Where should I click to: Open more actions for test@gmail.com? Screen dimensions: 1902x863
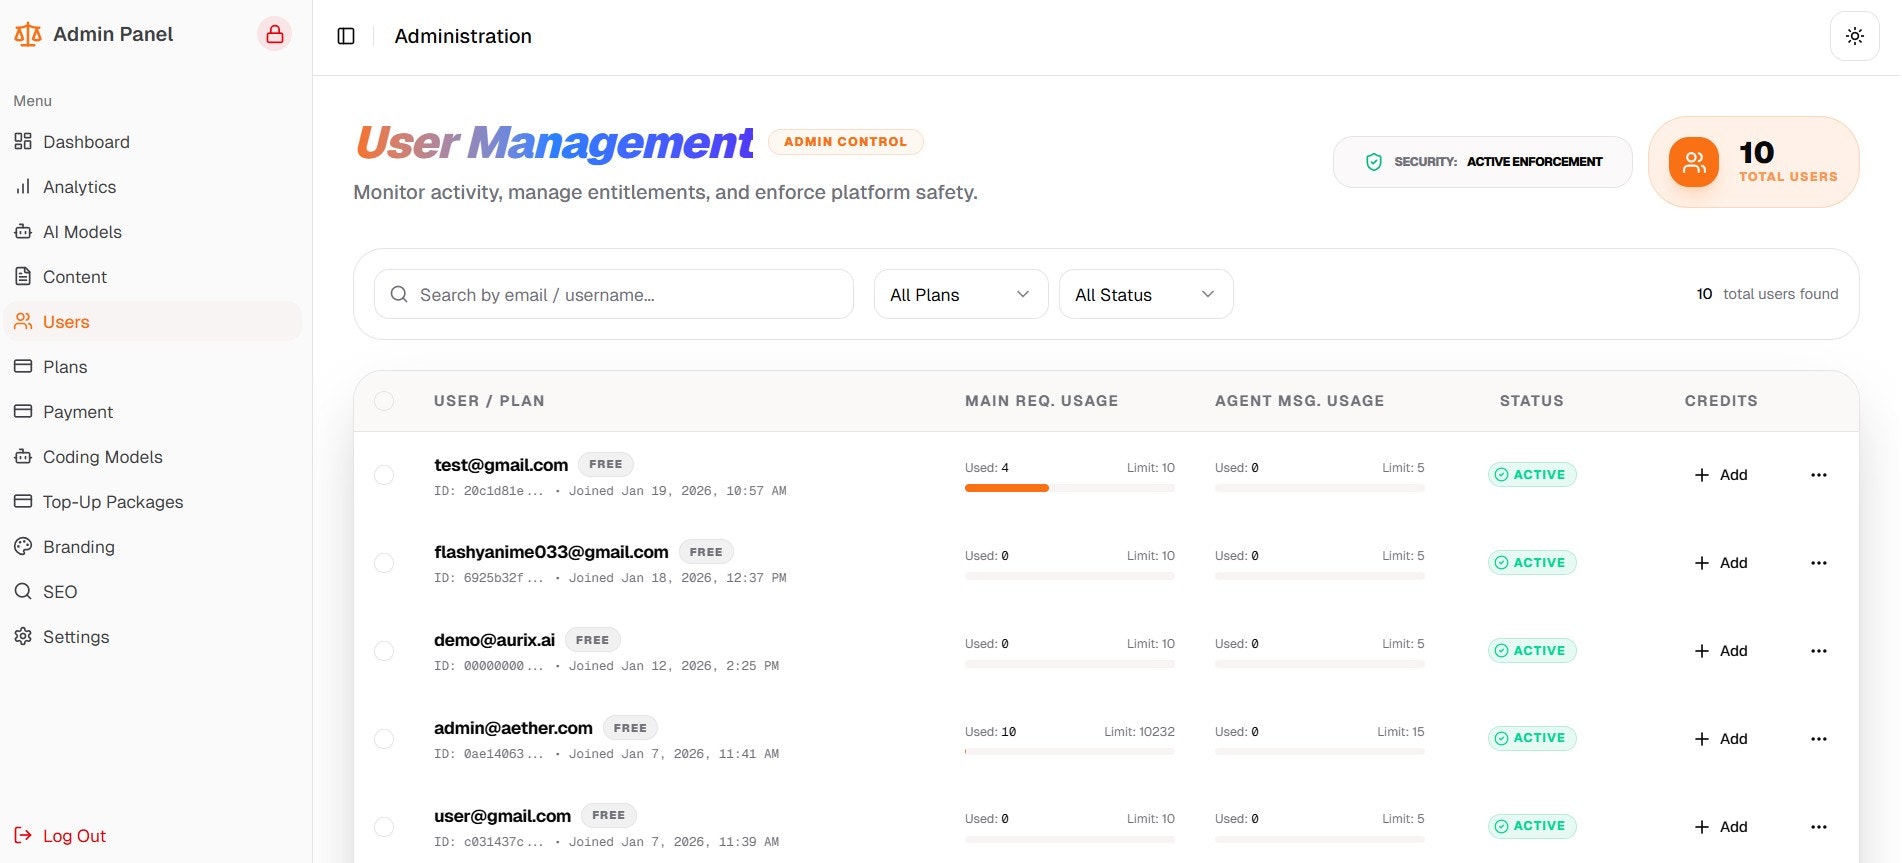[1819, 475]
